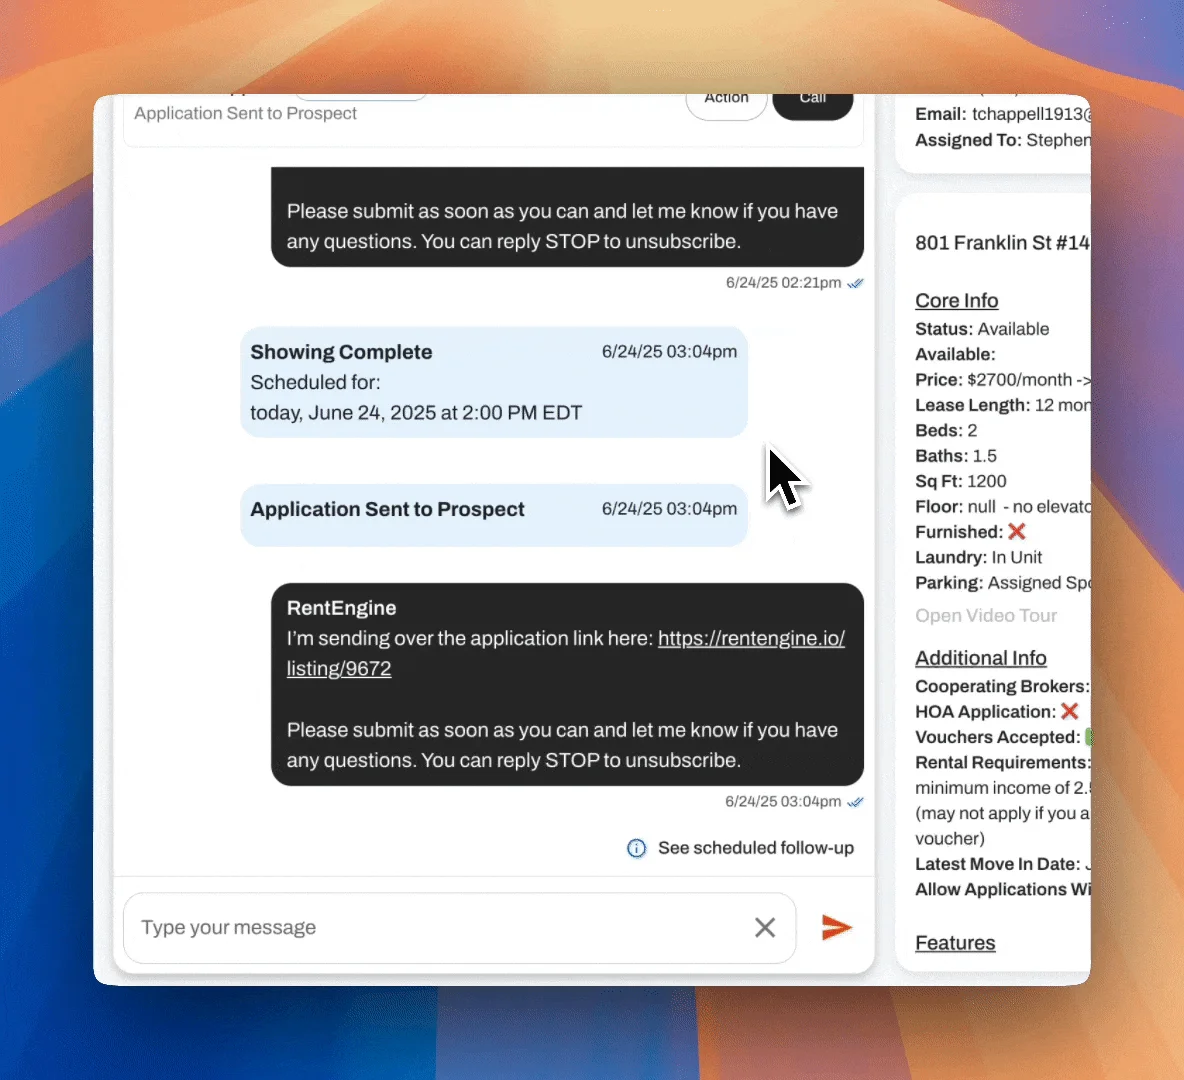Toggle the Furnished status indicator
This screenshot has width=1184, height=1080.
point(1018,531)
